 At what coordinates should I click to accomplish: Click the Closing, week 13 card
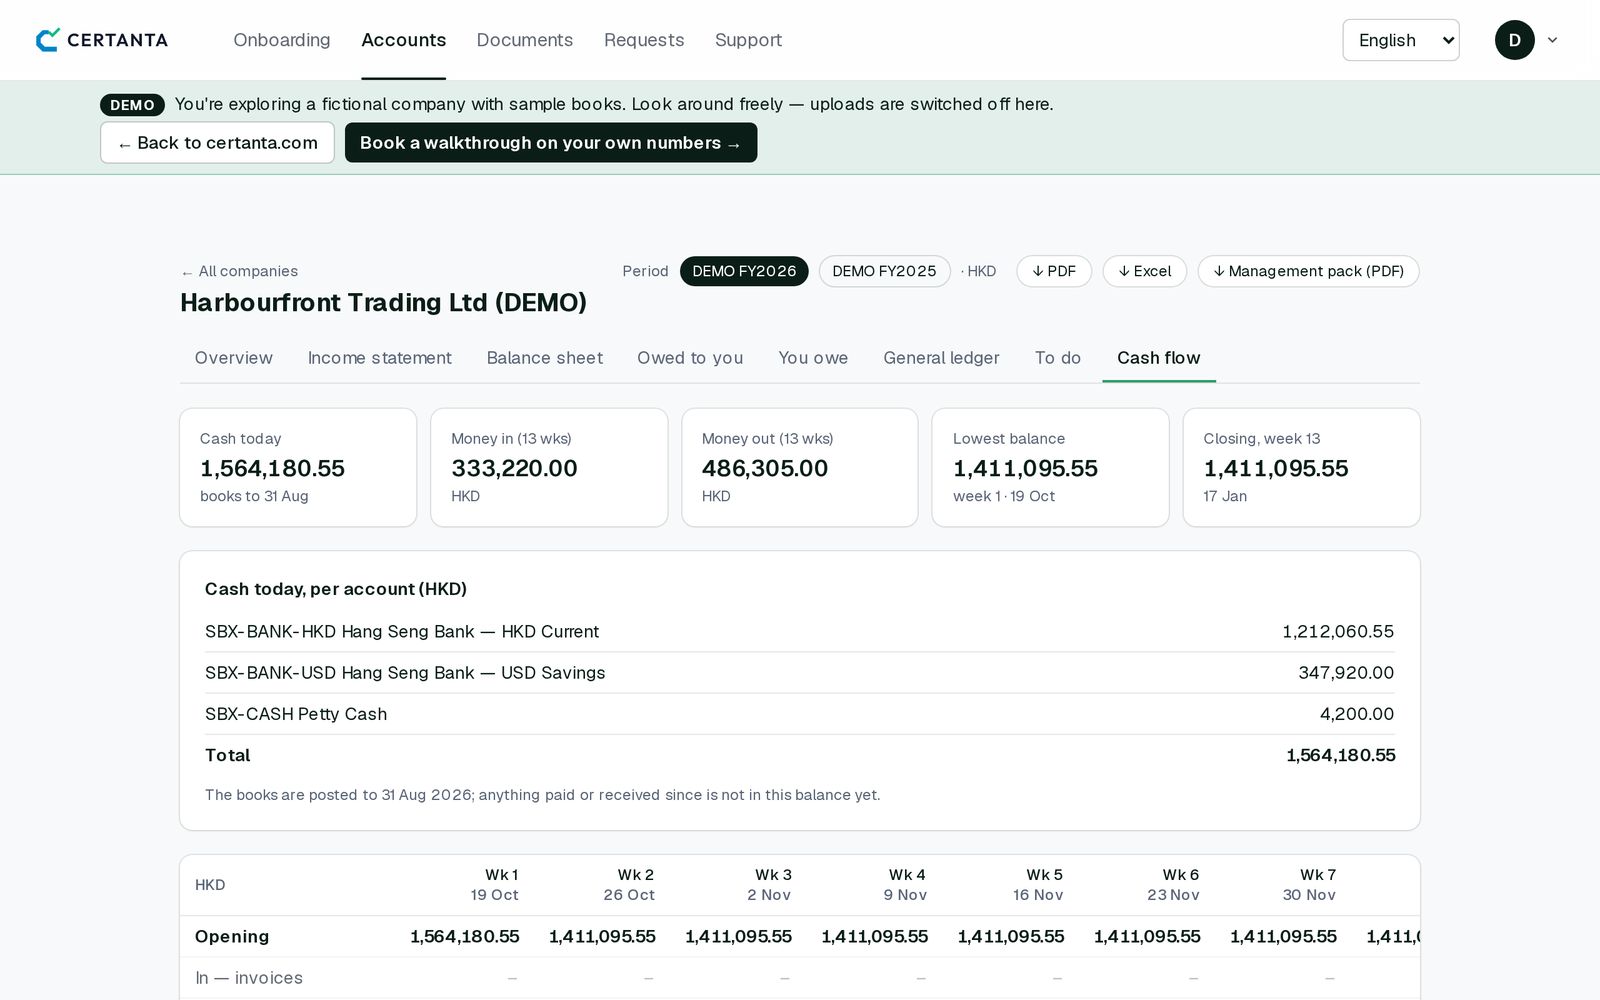coord(1301,467)
